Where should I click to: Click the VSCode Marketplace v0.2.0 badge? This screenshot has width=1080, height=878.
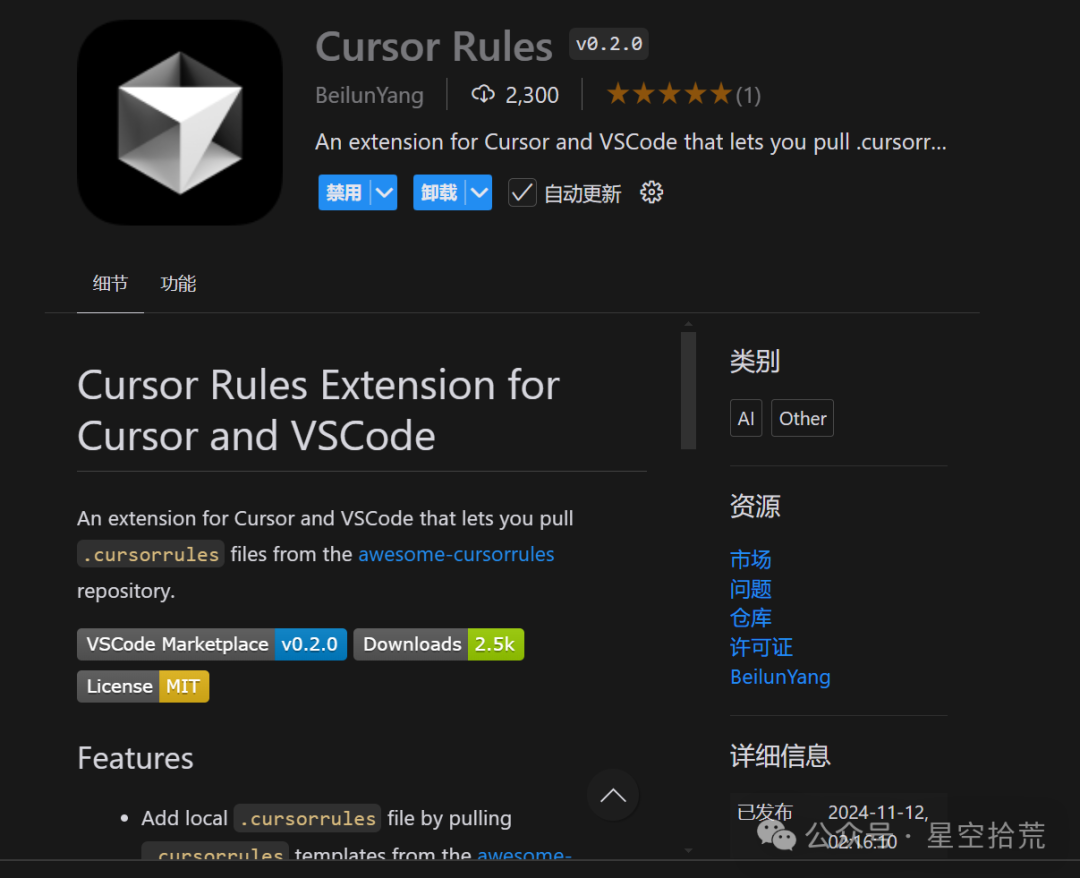pyautogui.click(x=211, y=644)
